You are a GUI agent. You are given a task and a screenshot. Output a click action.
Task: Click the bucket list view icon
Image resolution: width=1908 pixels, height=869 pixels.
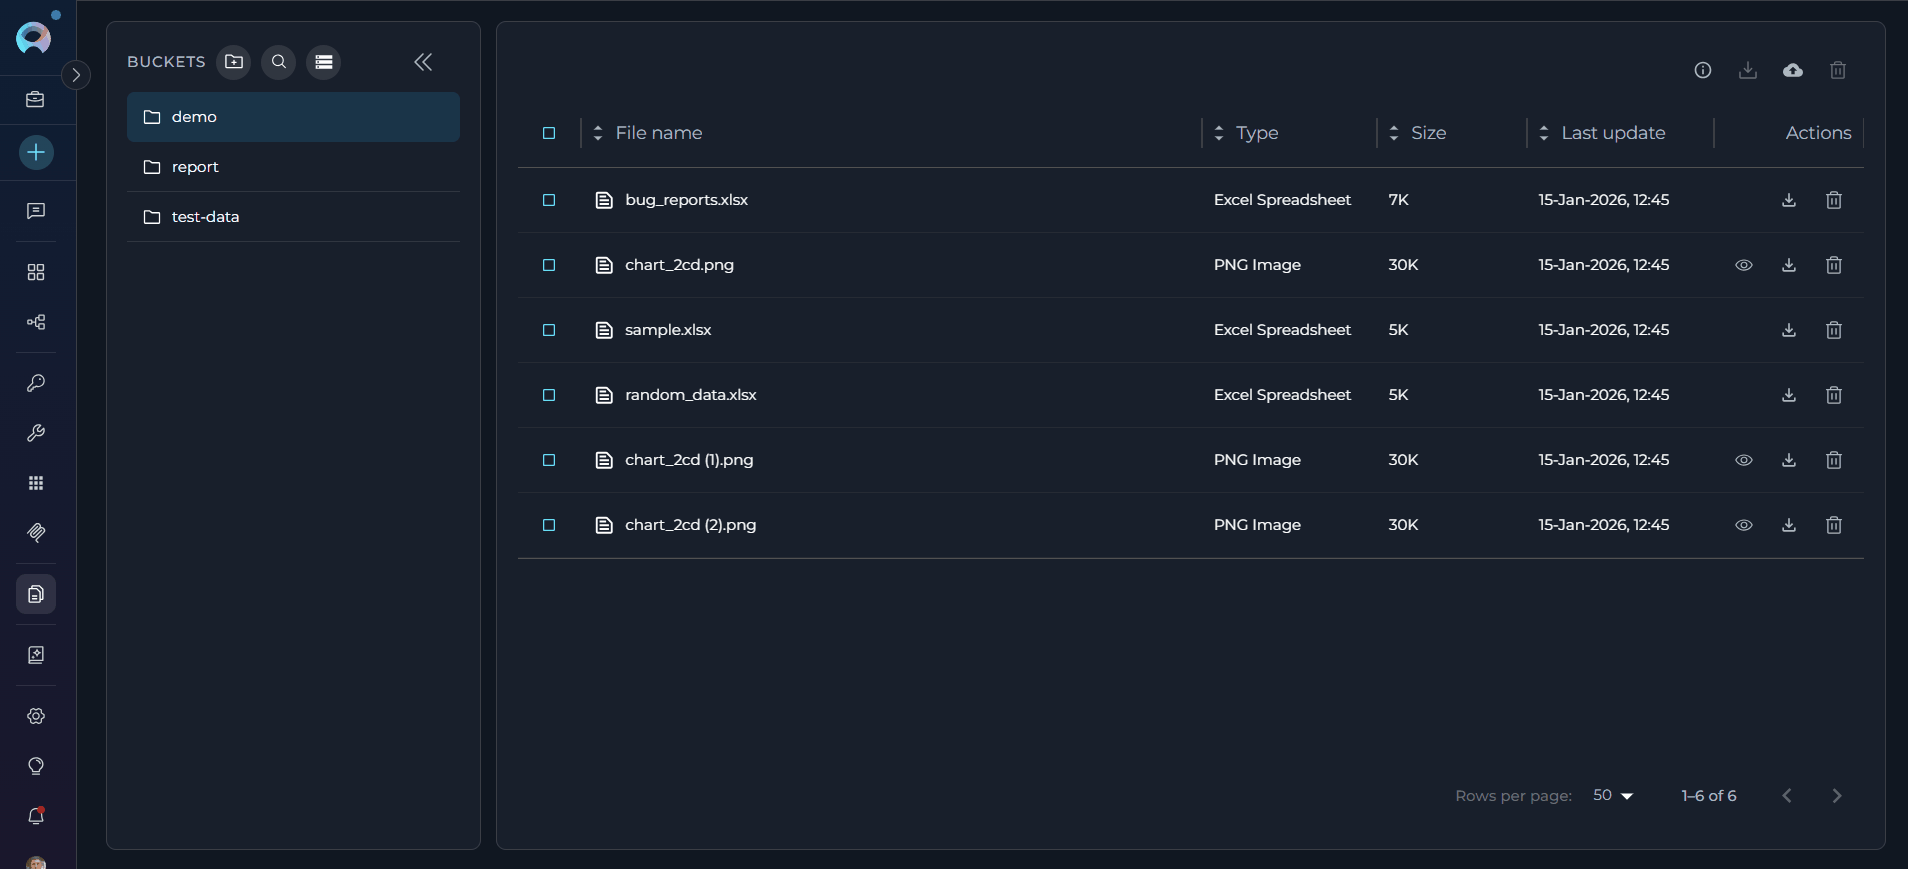(323, 62)
